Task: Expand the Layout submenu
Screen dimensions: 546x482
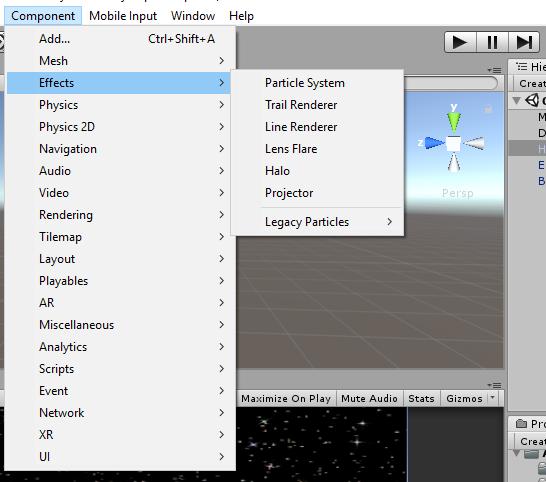Action: click(118, 259)
